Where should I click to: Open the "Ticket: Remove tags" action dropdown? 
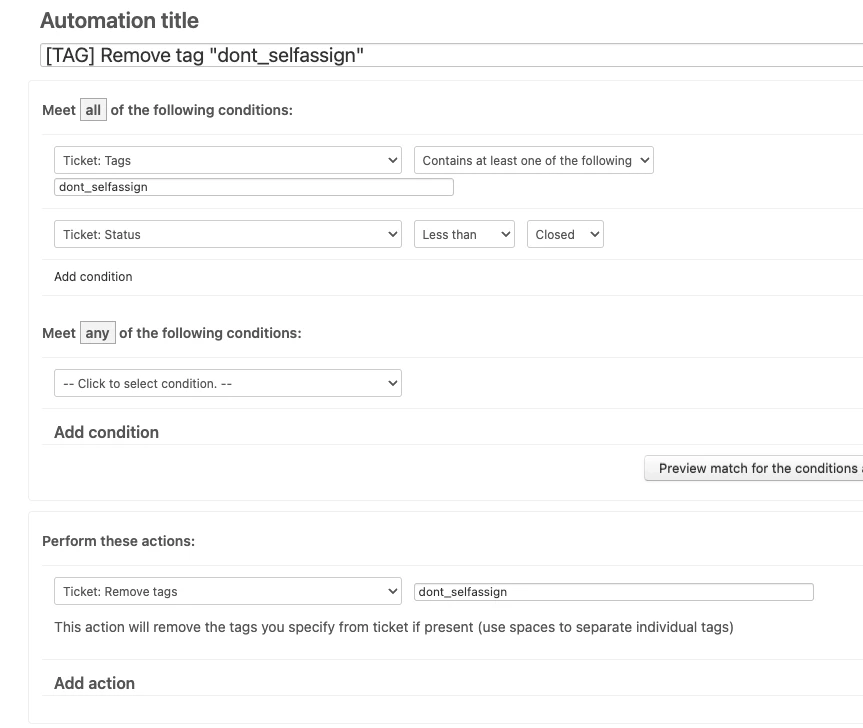[228, 591]
